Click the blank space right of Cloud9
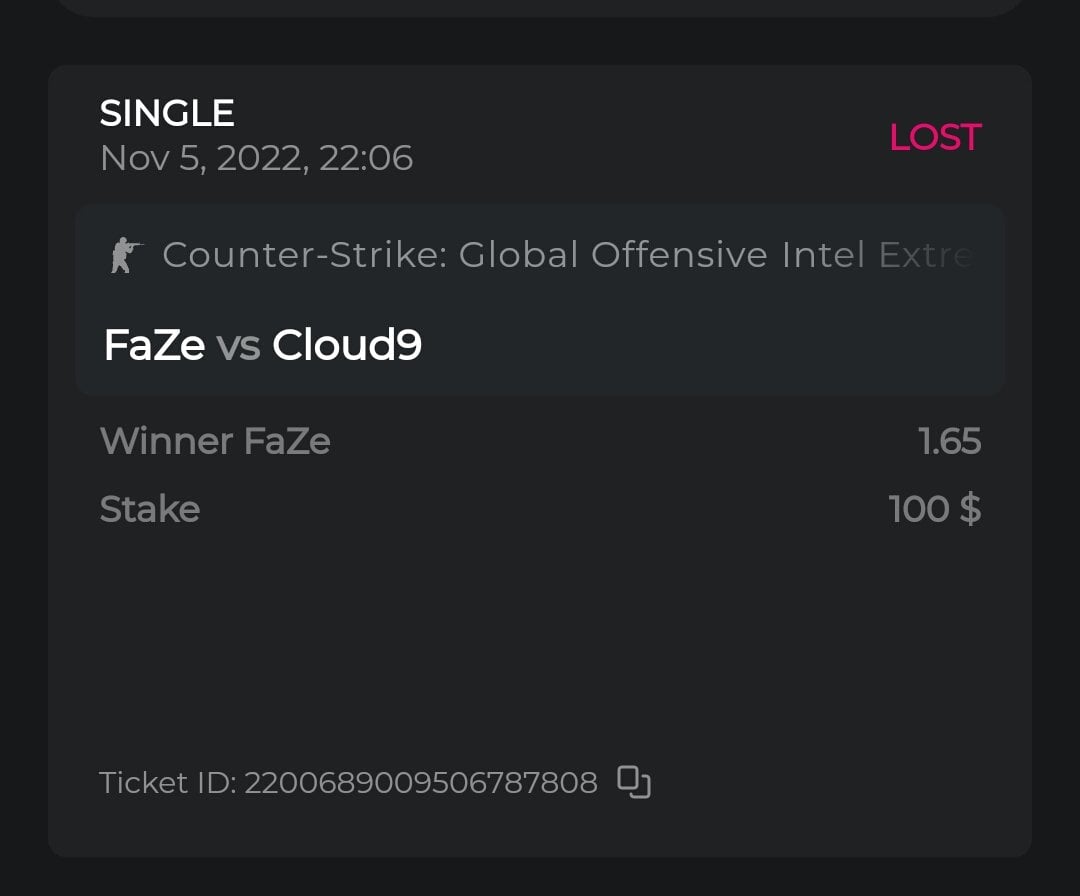 (x=700, y=347)
